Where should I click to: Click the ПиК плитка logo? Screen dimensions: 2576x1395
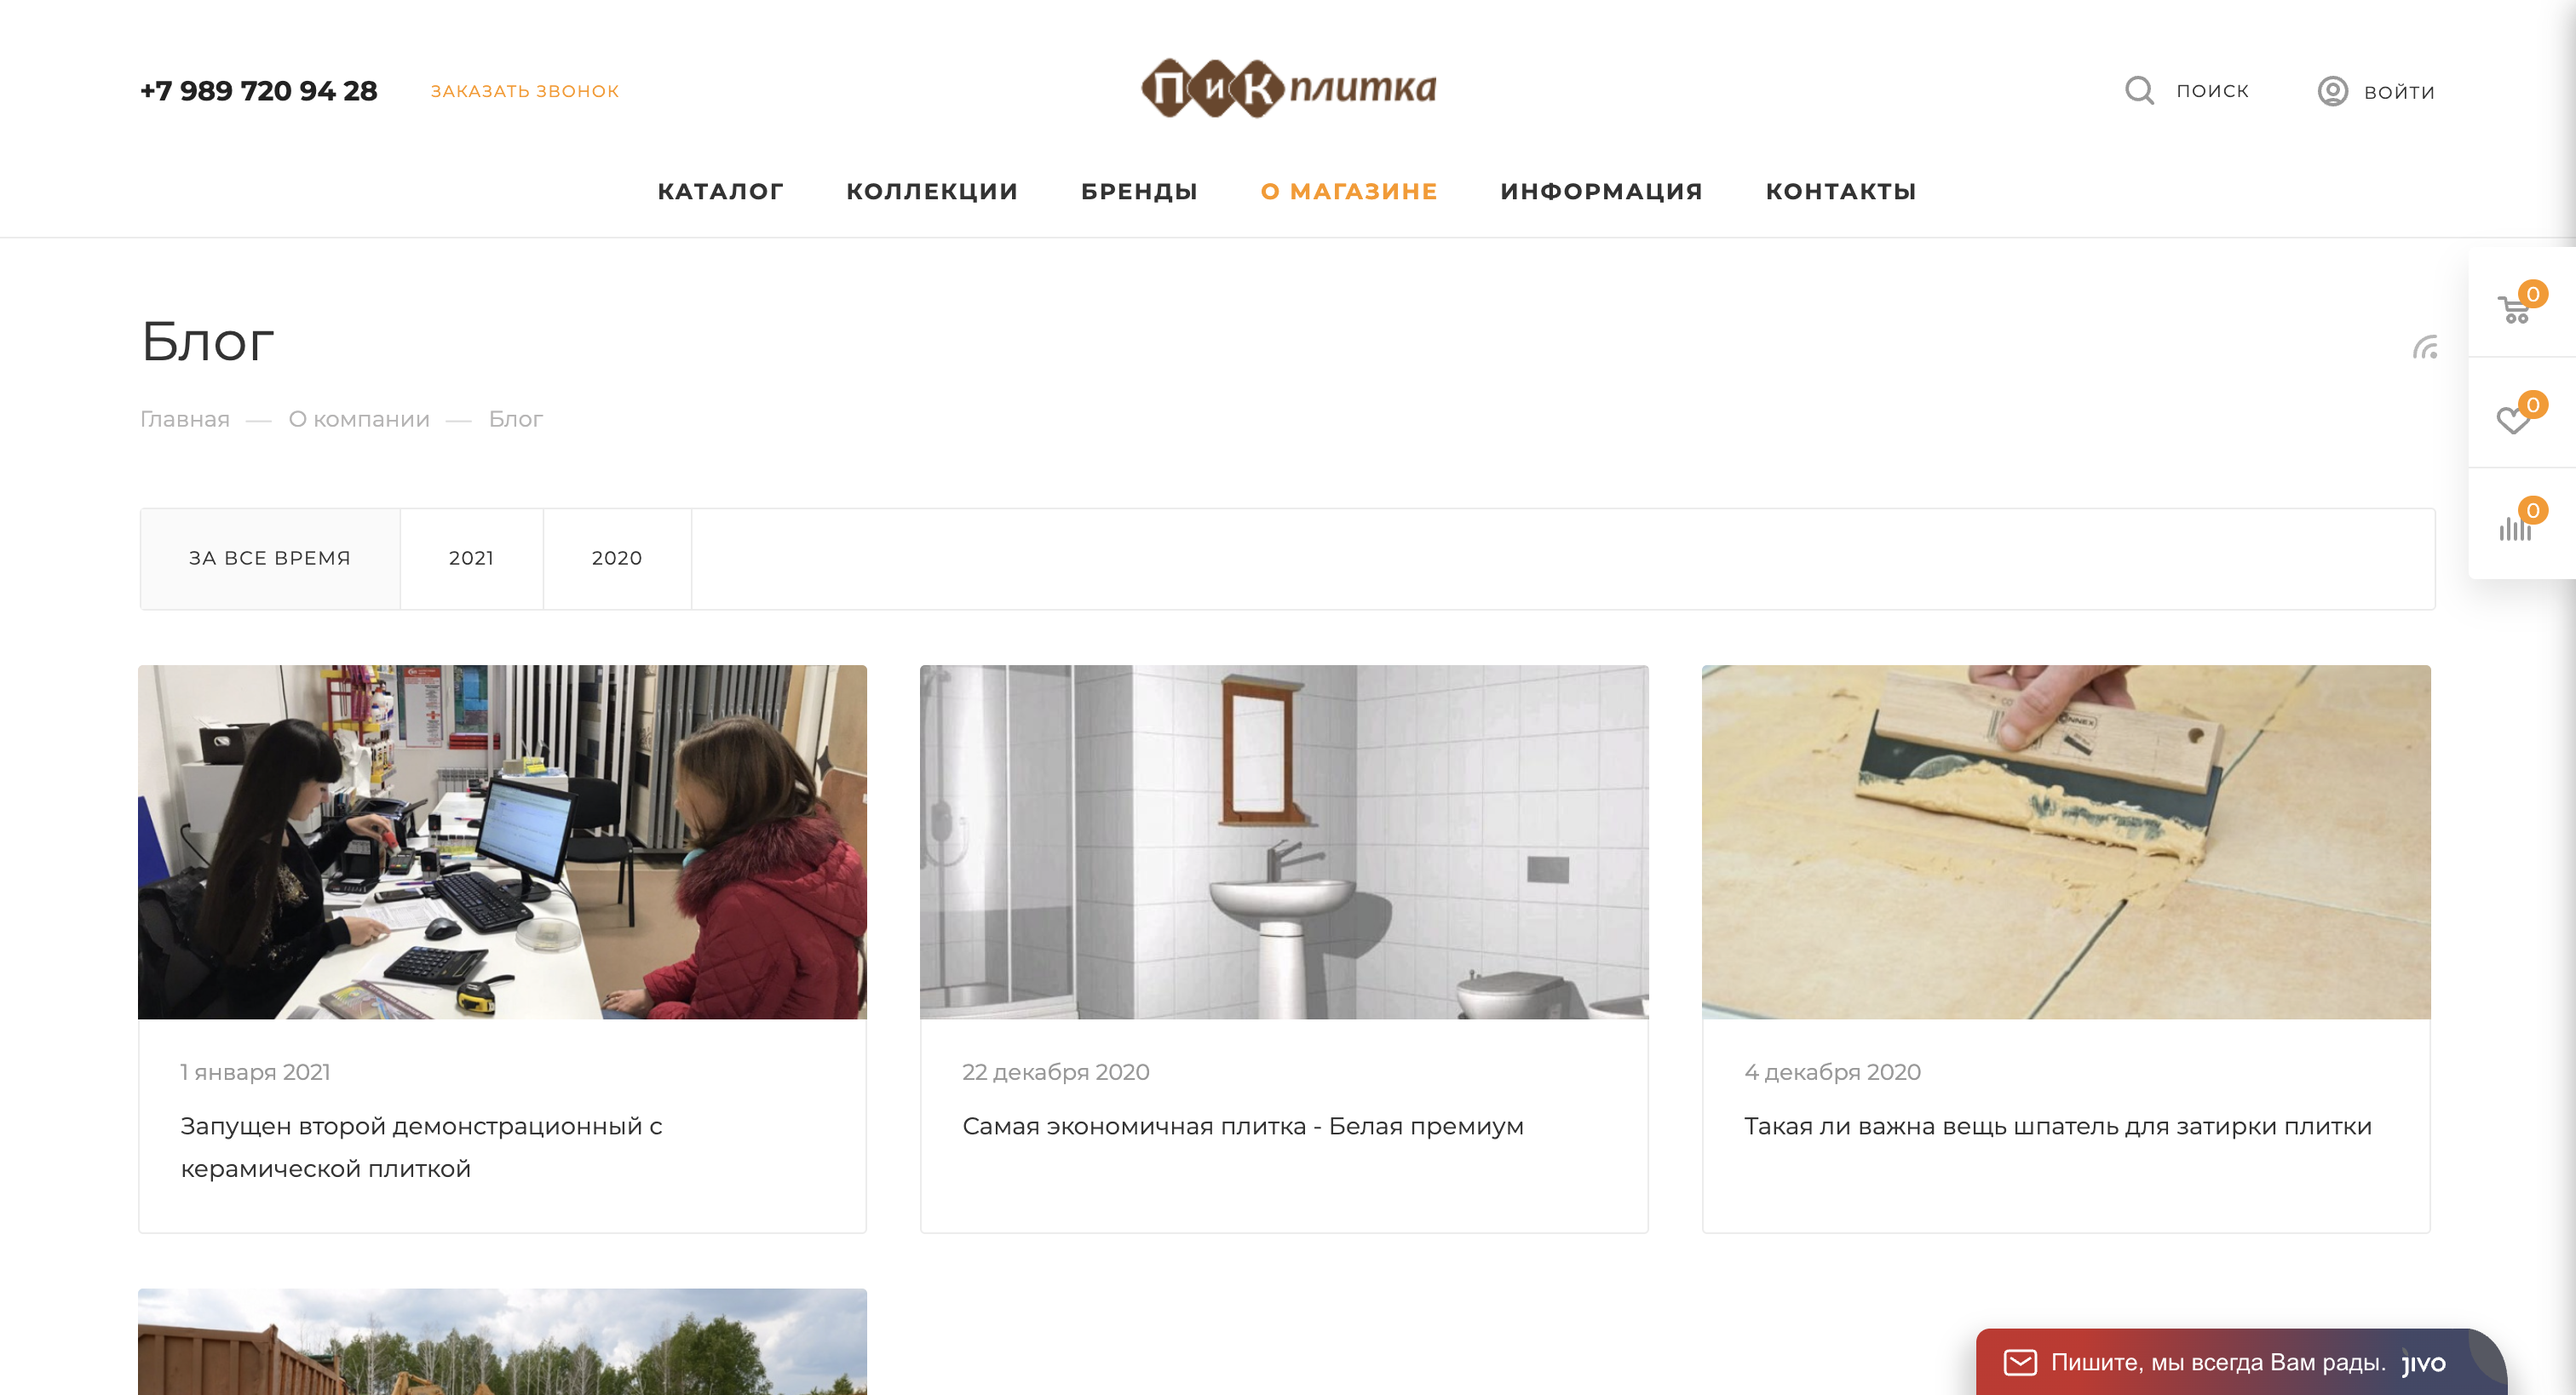coord(1289,89)
